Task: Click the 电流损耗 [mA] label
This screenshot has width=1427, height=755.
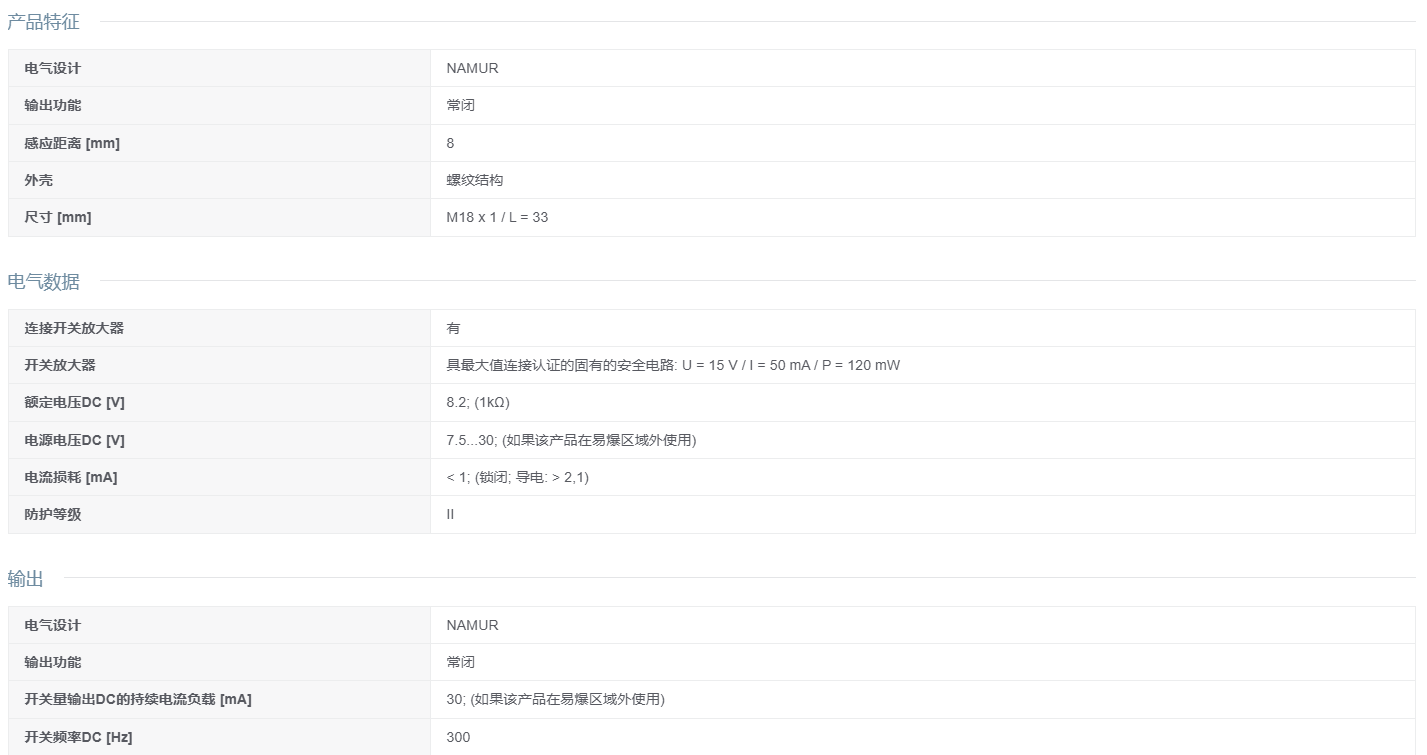Action: pyautogui.click(x=71, y=477)
